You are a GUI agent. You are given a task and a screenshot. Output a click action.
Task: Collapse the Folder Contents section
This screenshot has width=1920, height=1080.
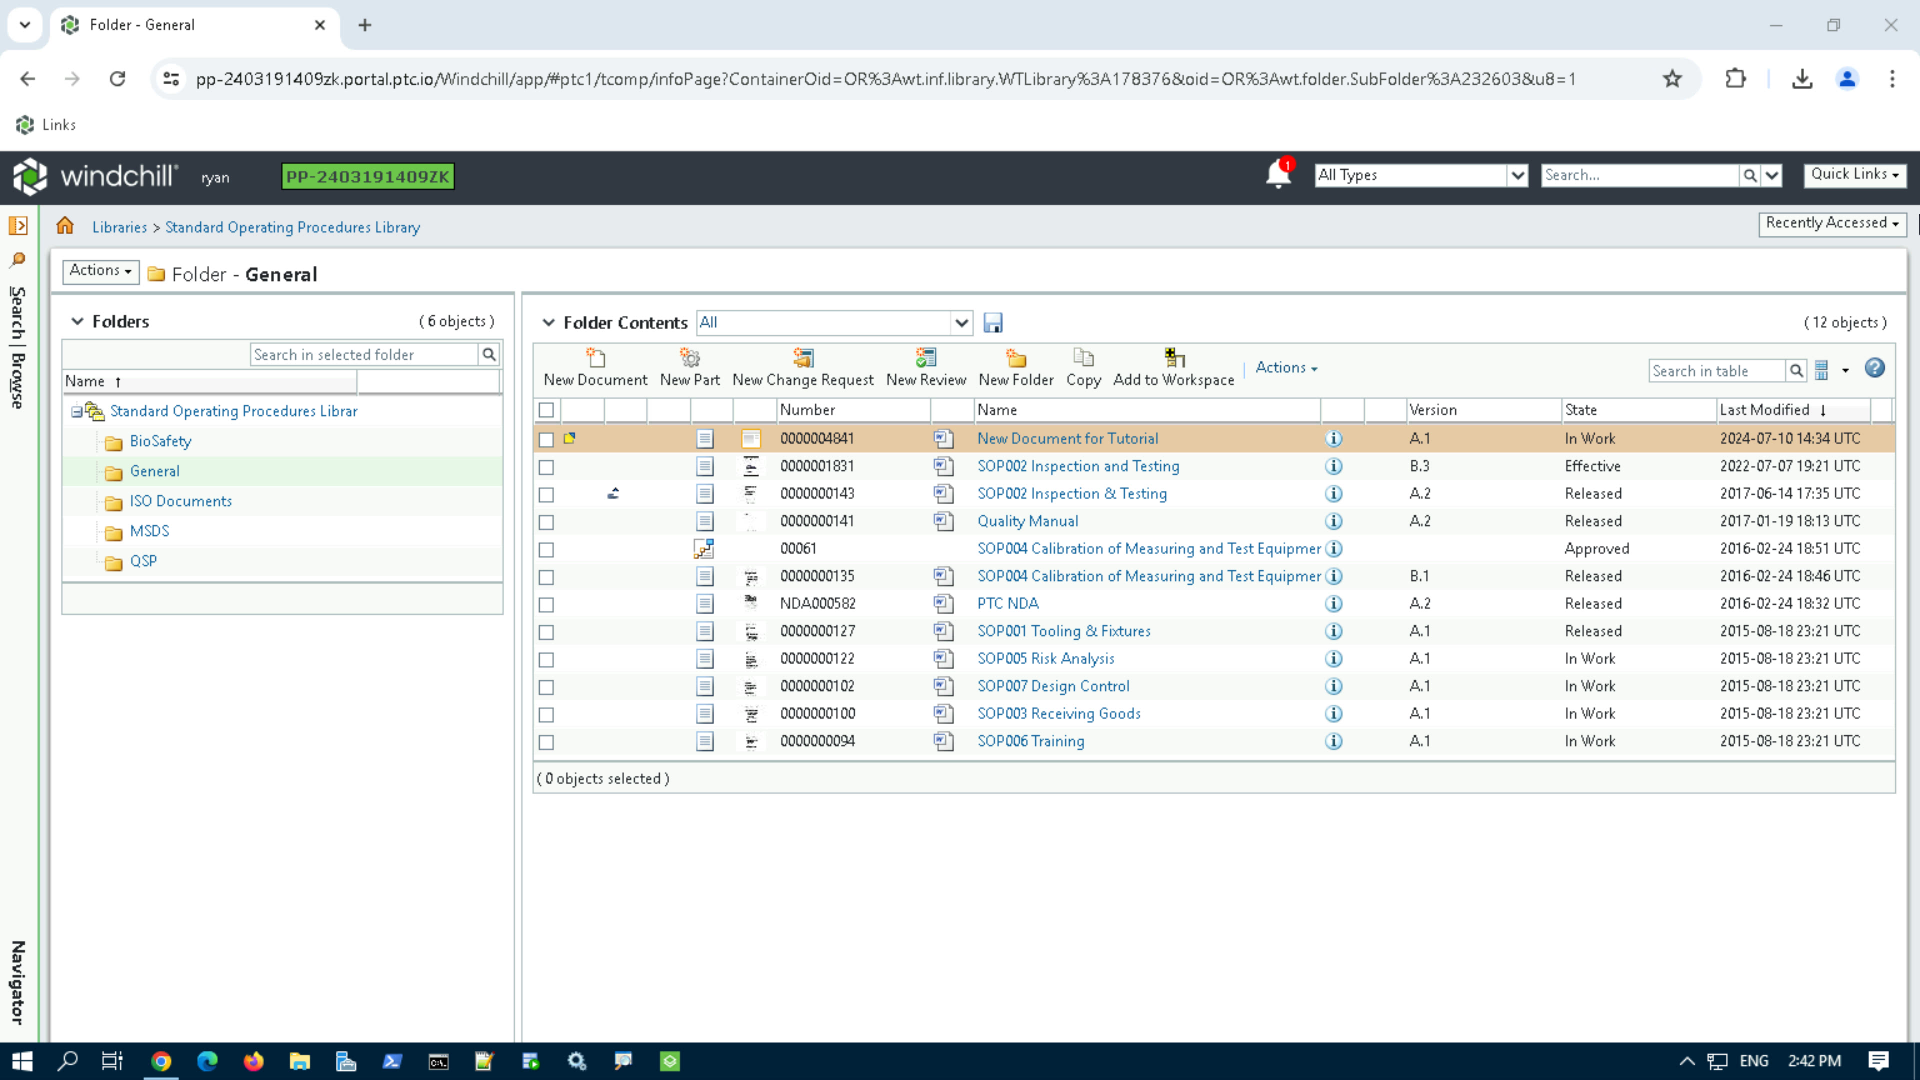(x=550, y=322)
